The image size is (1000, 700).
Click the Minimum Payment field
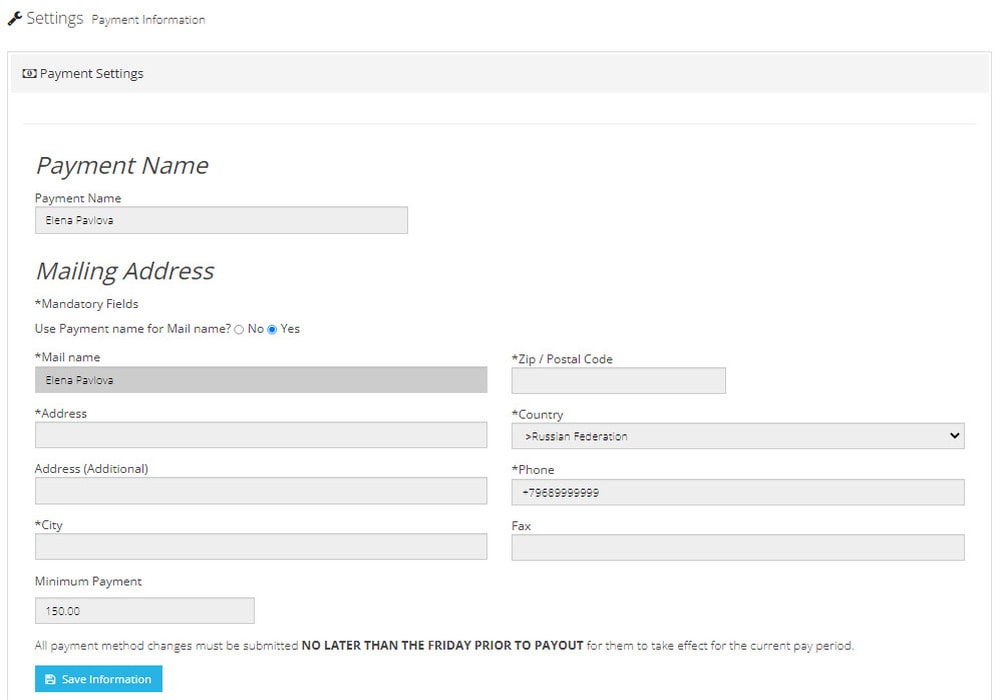coord(144,611)
